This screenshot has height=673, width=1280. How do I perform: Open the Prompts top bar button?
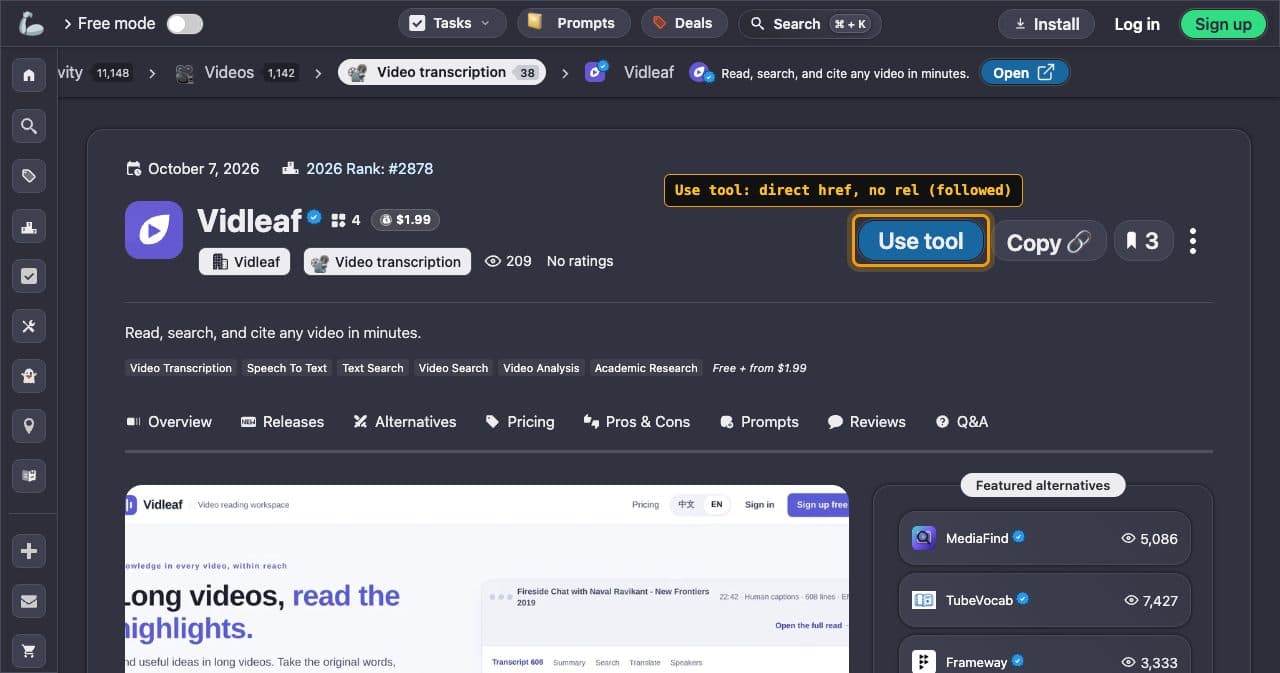click(573, 23)
